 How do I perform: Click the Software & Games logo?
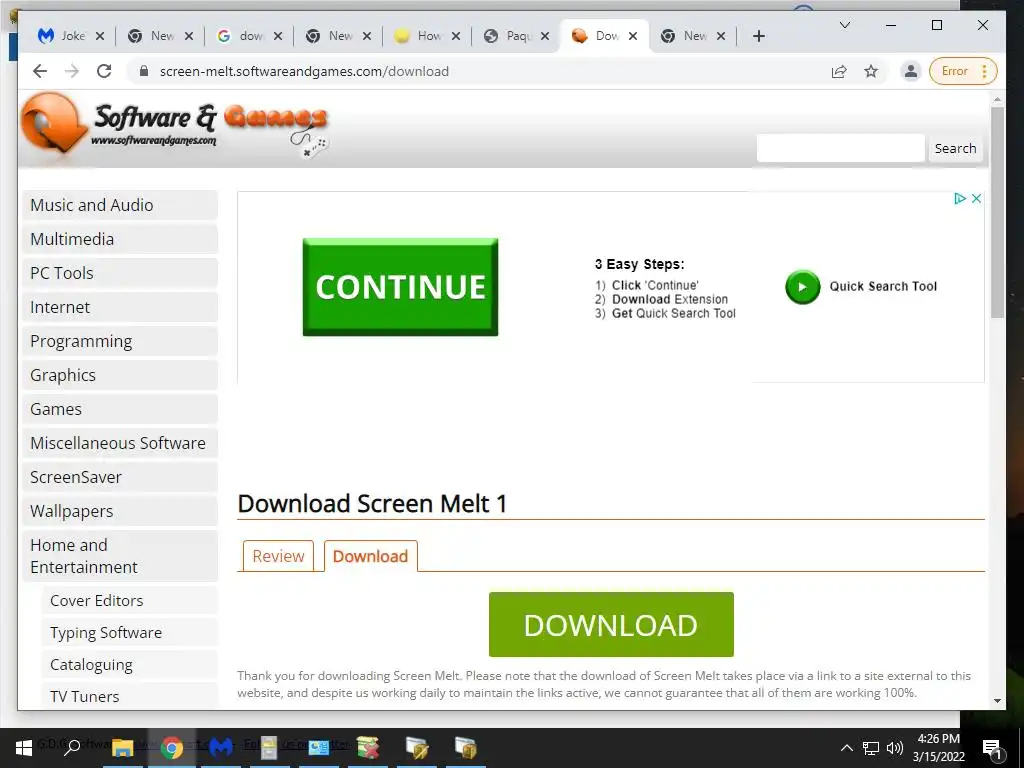(174, 127)
